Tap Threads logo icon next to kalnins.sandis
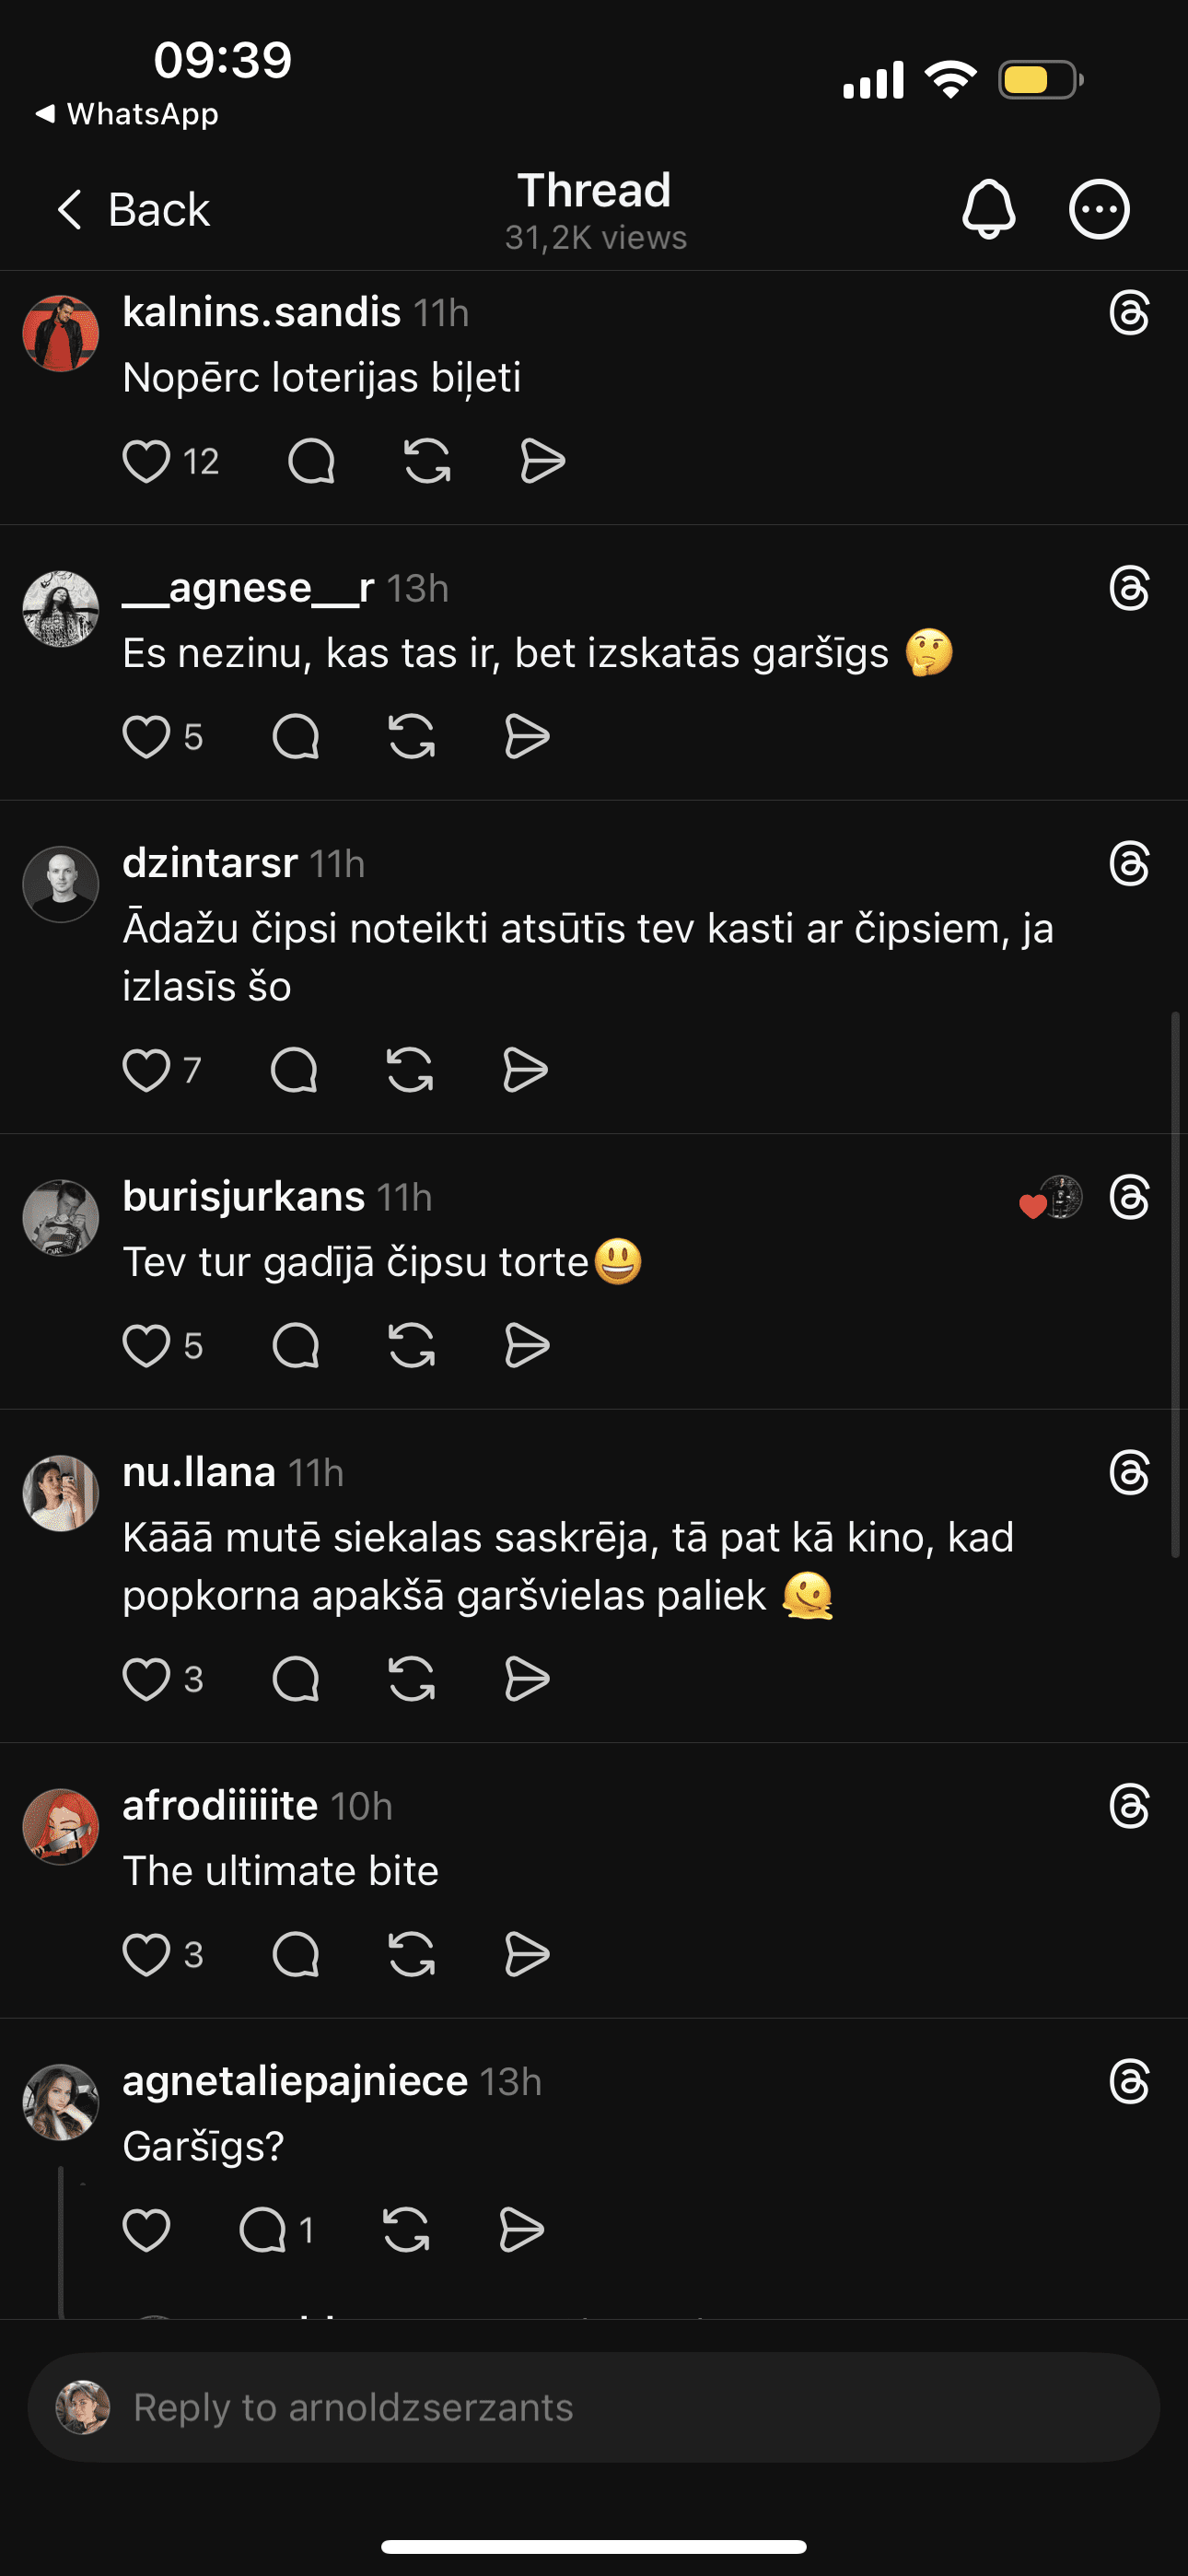The width and height of the screenshot is (1188, 2576). [1129, 313]
